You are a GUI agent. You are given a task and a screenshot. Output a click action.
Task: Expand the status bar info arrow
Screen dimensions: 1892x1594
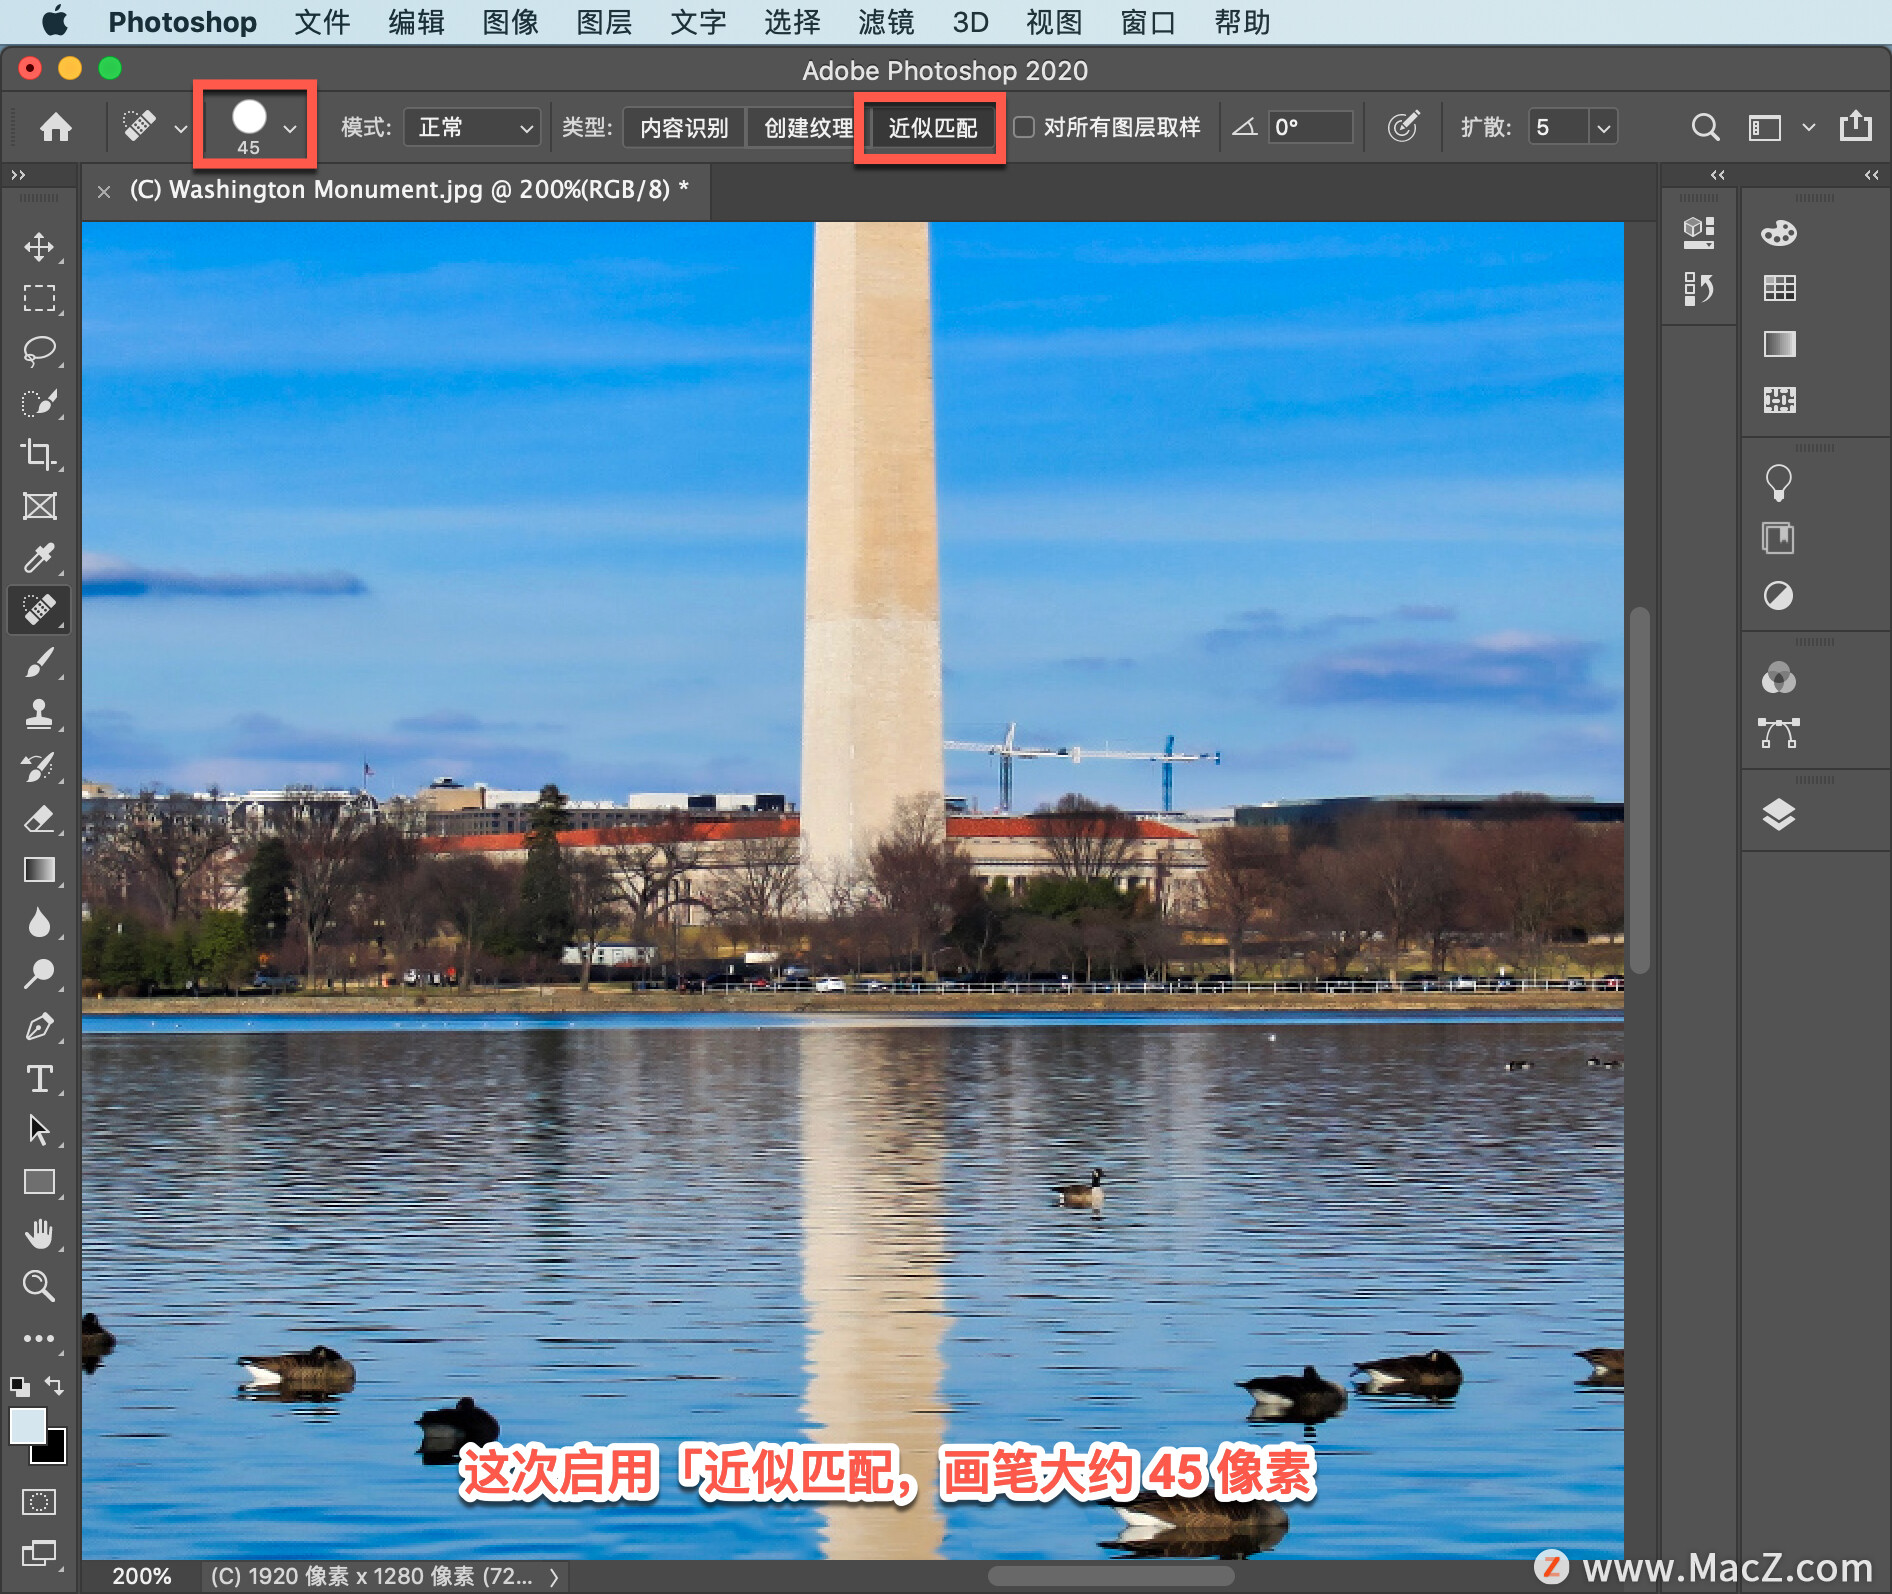point(554,1577)
